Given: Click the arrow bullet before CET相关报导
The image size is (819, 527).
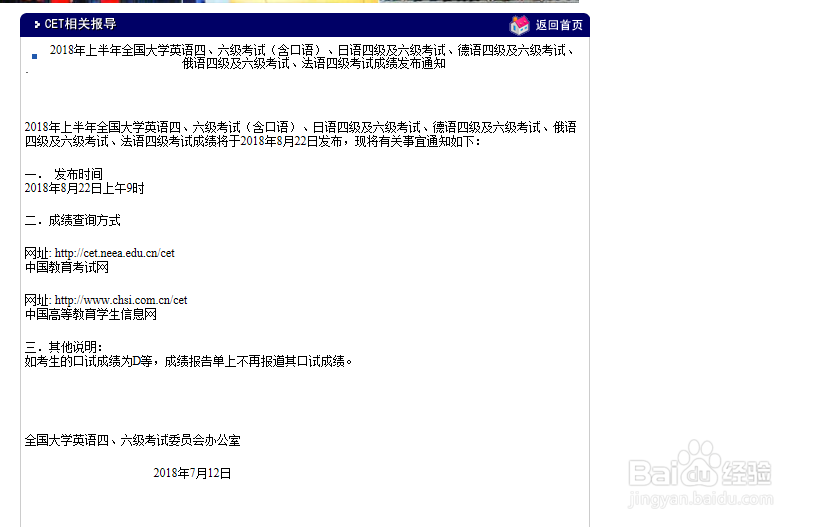Looking at the screenshot, I should (37, 25).
